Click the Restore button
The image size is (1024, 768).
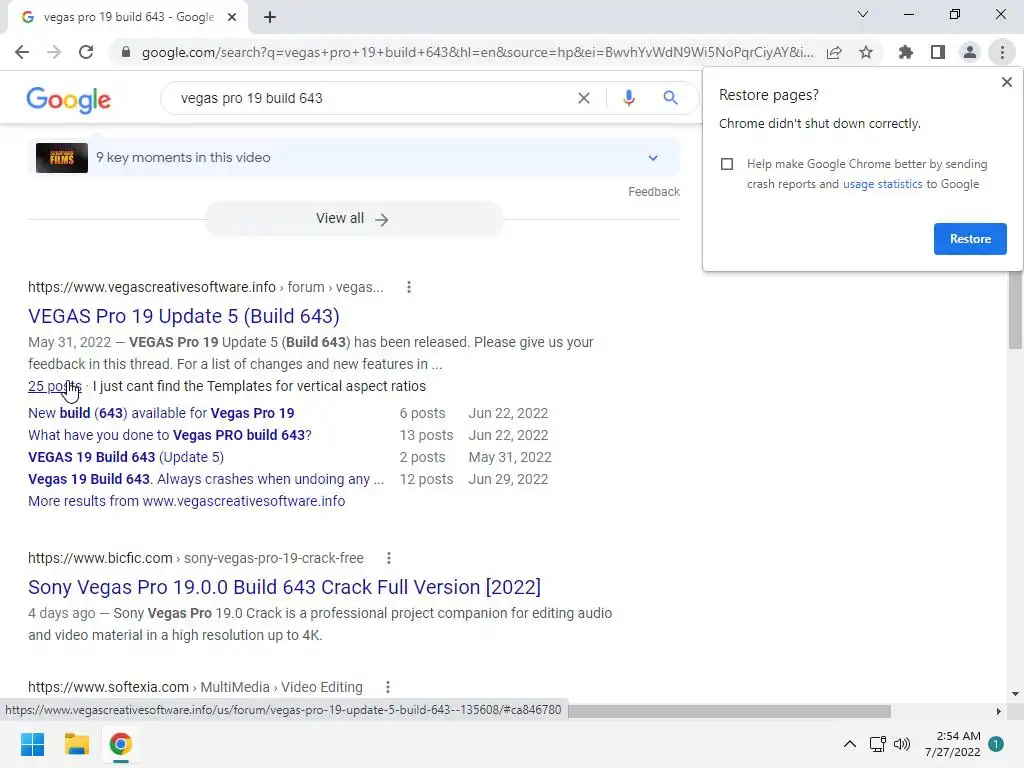[970, 239]
